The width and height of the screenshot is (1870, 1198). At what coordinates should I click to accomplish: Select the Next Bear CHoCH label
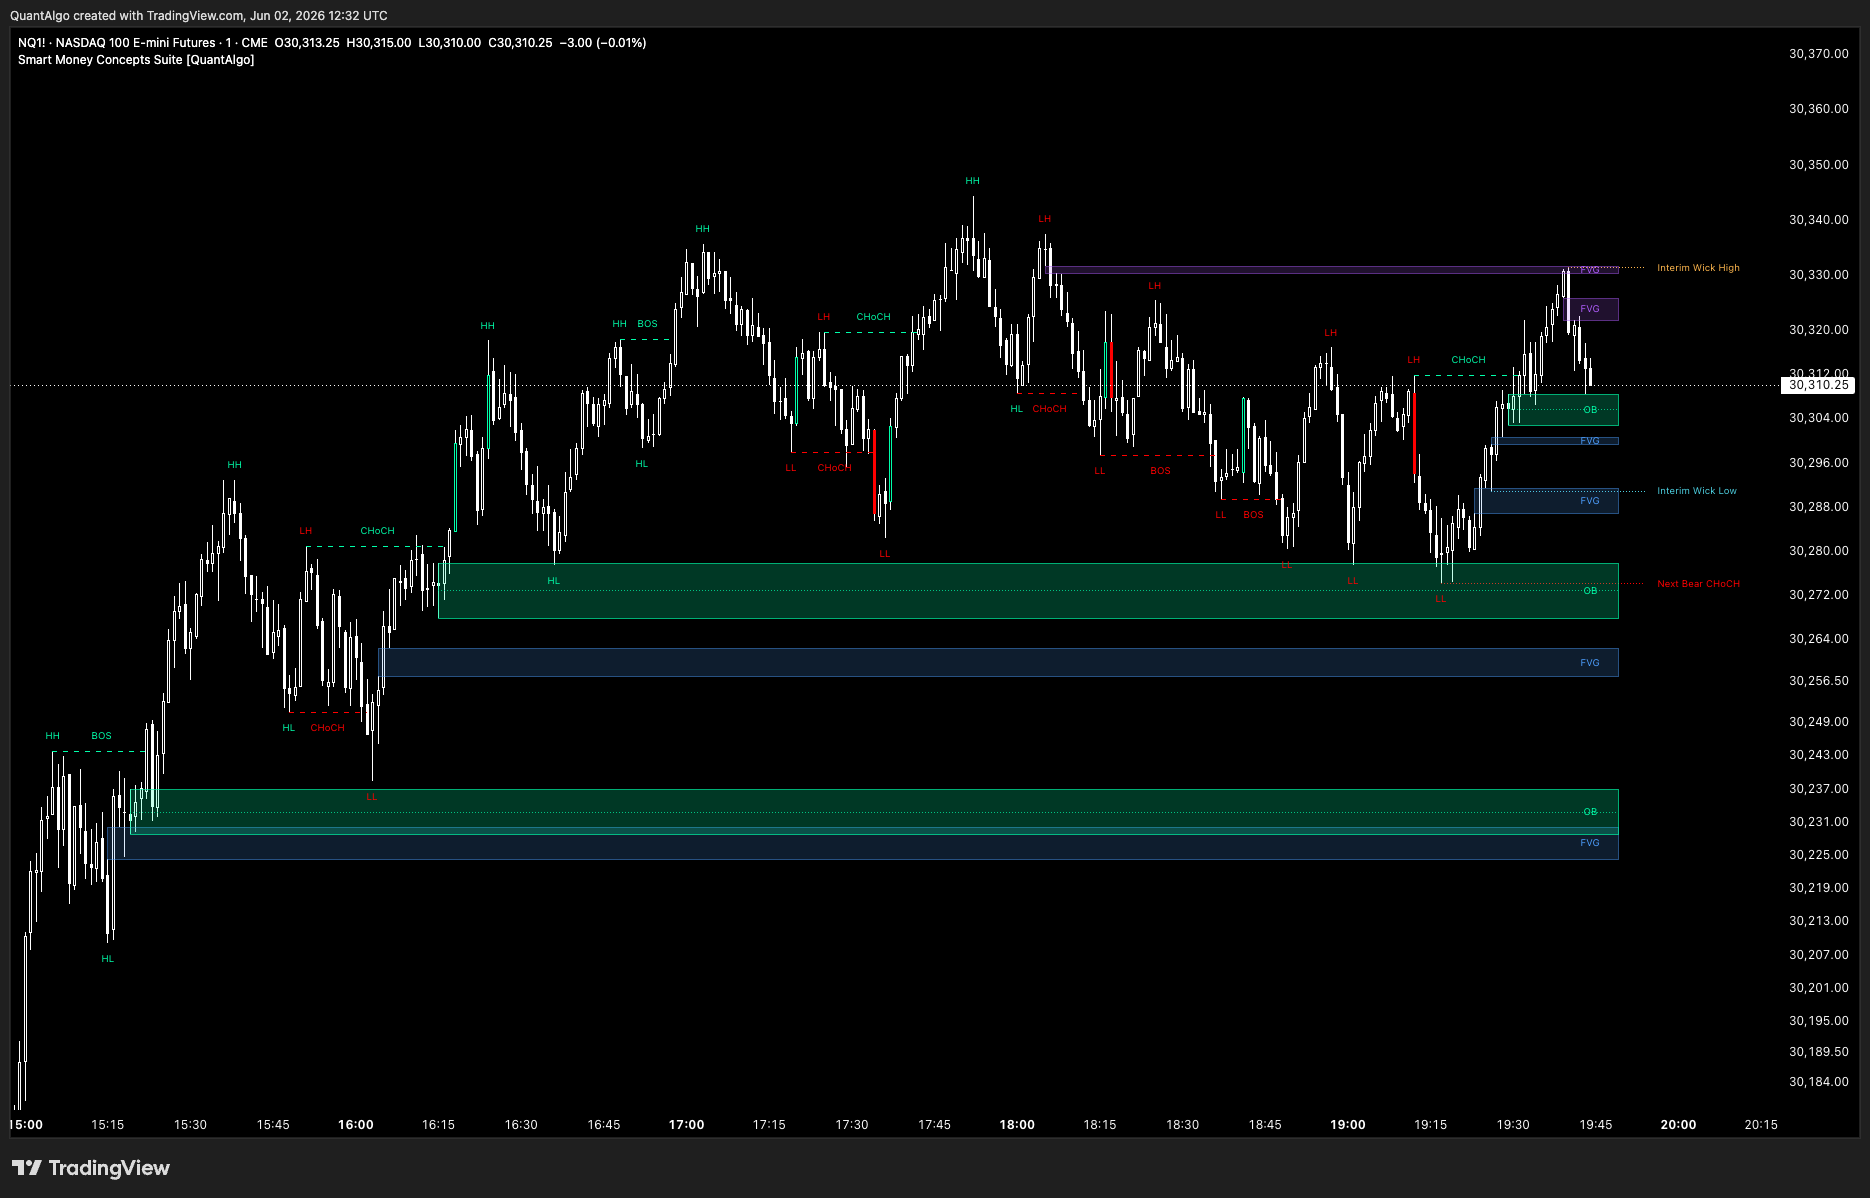pos(1698,584)
